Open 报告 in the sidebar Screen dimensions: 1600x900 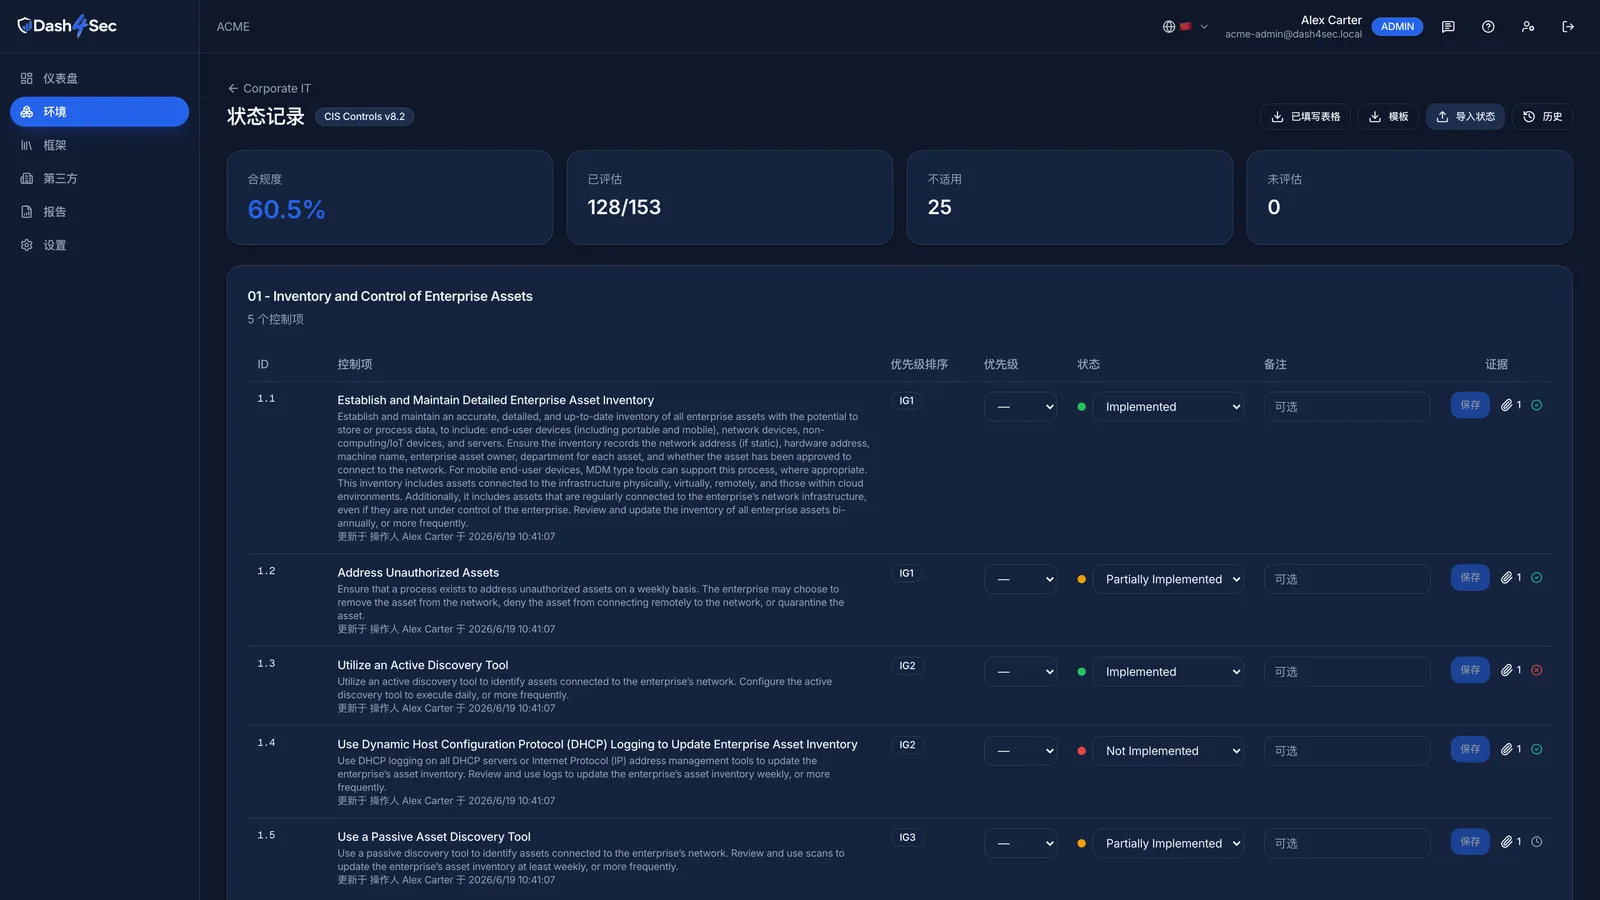[x=99, y=212]
